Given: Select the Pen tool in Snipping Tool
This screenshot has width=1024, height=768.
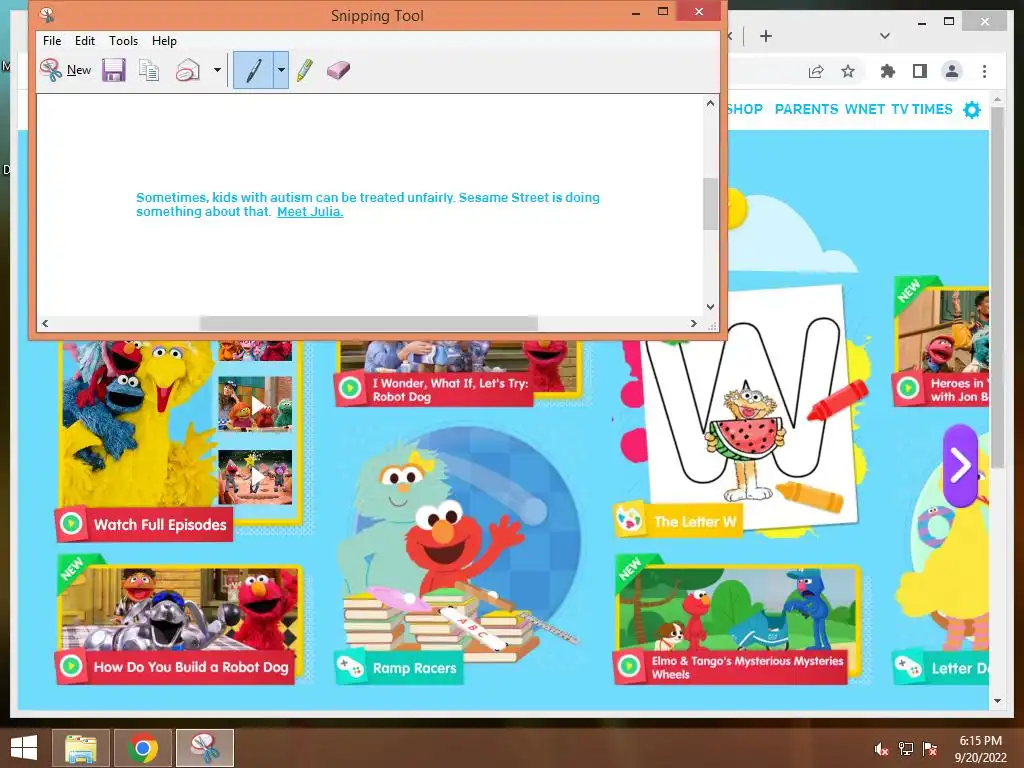Looking at the screenshot, I should (253, 70).
